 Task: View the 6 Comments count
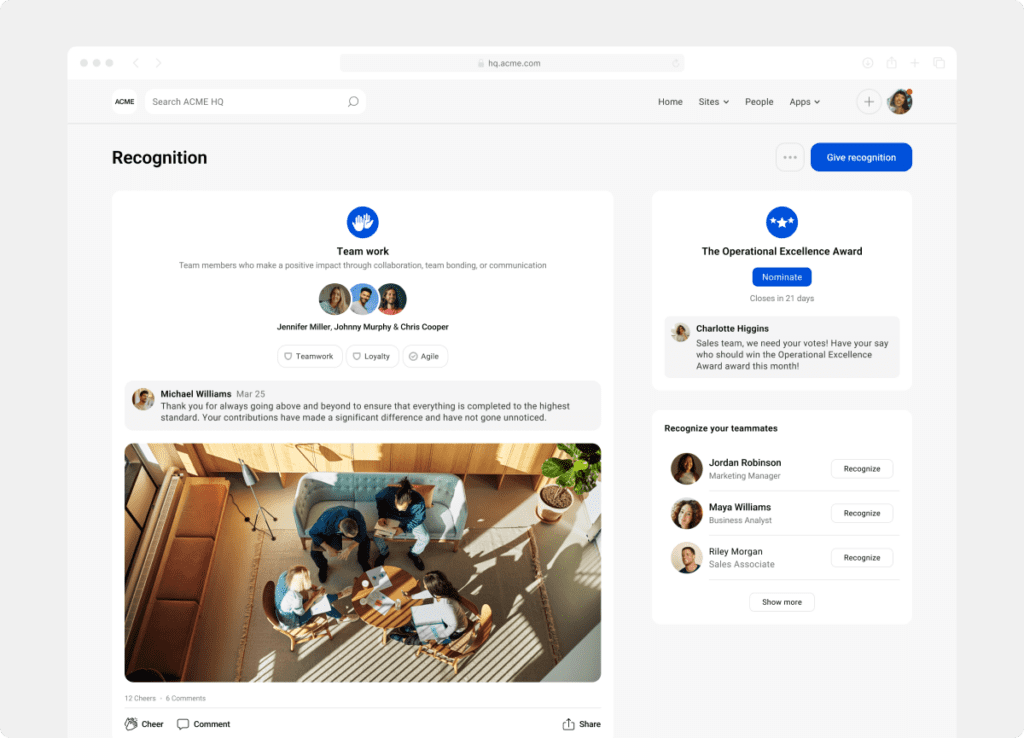click(185, 698)
